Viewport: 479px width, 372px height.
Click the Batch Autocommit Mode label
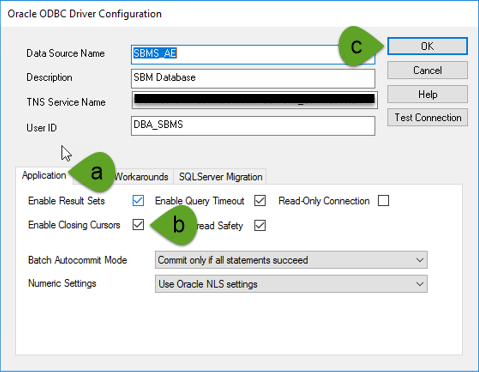[78, 260]
